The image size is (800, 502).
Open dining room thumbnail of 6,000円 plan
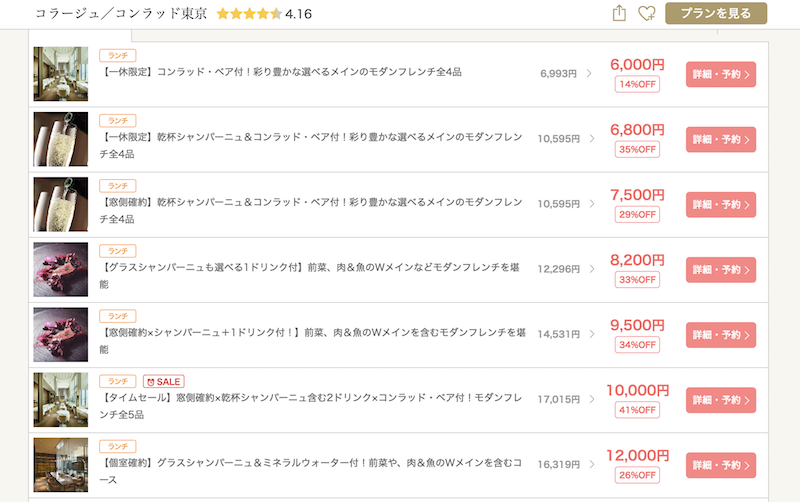pos(61,74)
